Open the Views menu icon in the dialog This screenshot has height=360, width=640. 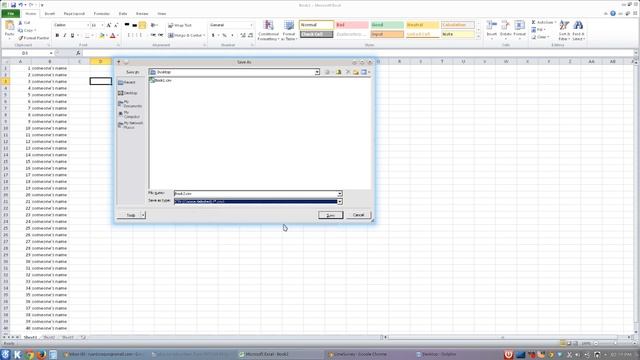[x=365, y=72]
